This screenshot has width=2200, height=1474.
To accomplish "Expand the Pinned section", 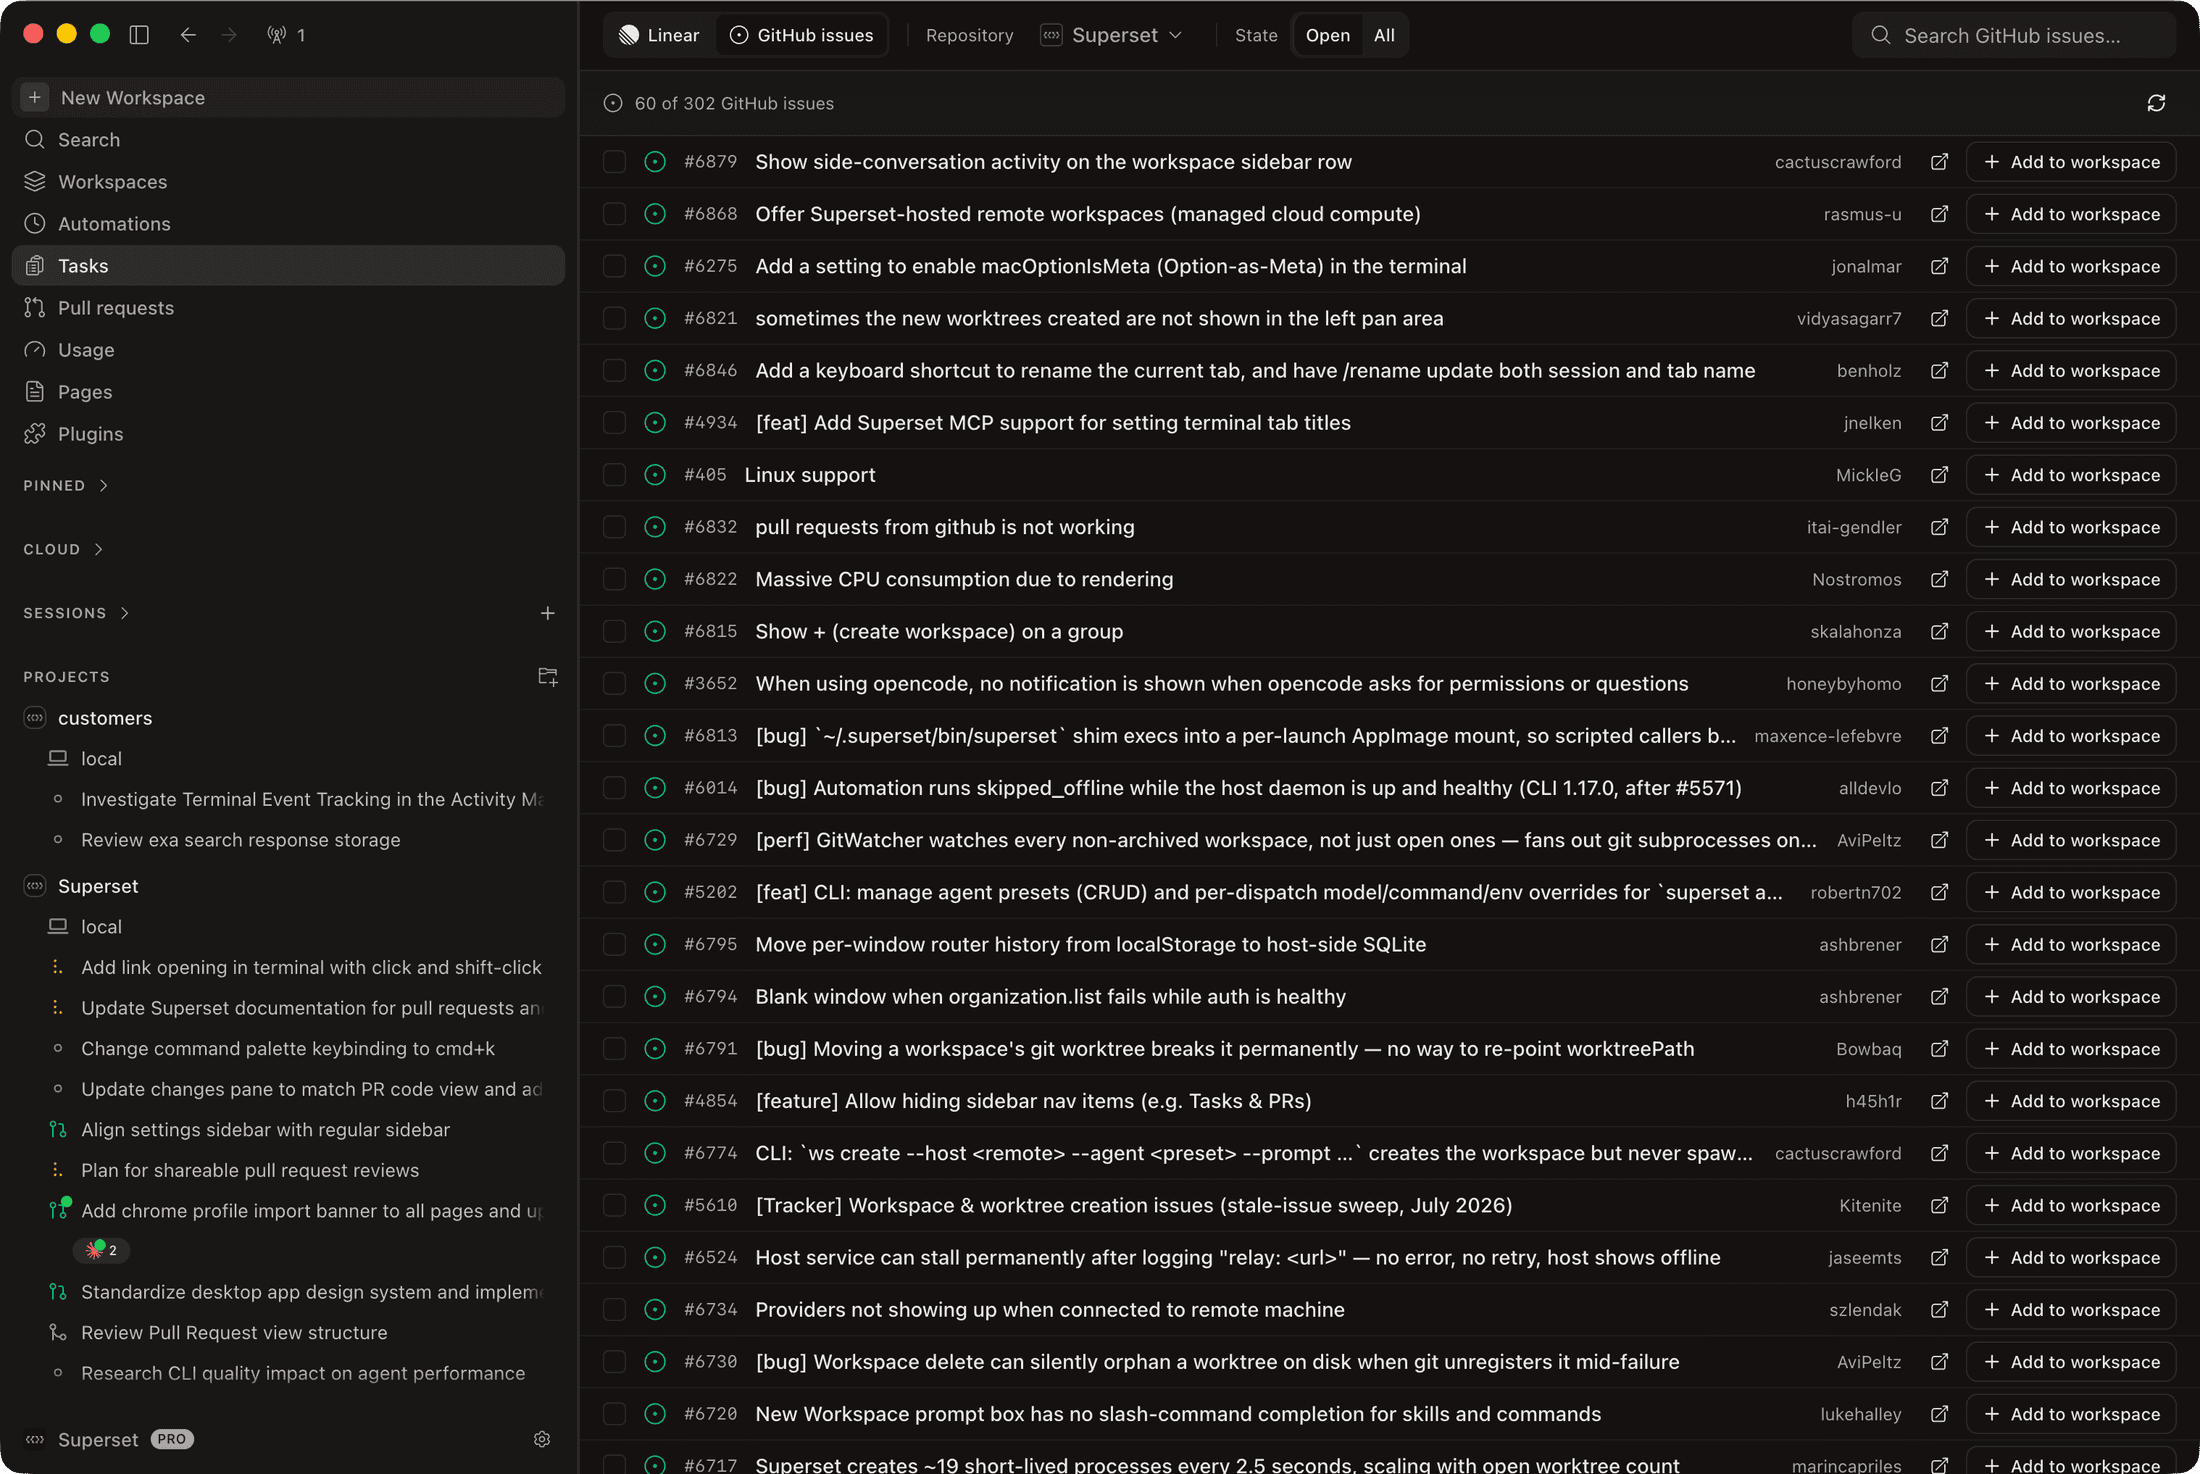I will tap(66, 485).
